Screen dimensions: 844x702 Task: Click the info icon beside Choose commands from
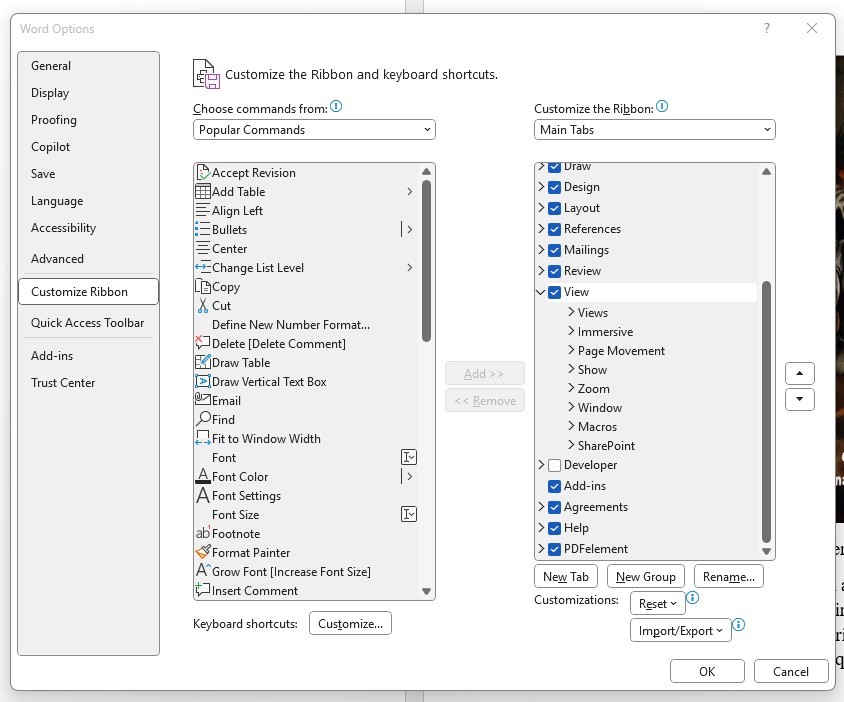point(336,107)
